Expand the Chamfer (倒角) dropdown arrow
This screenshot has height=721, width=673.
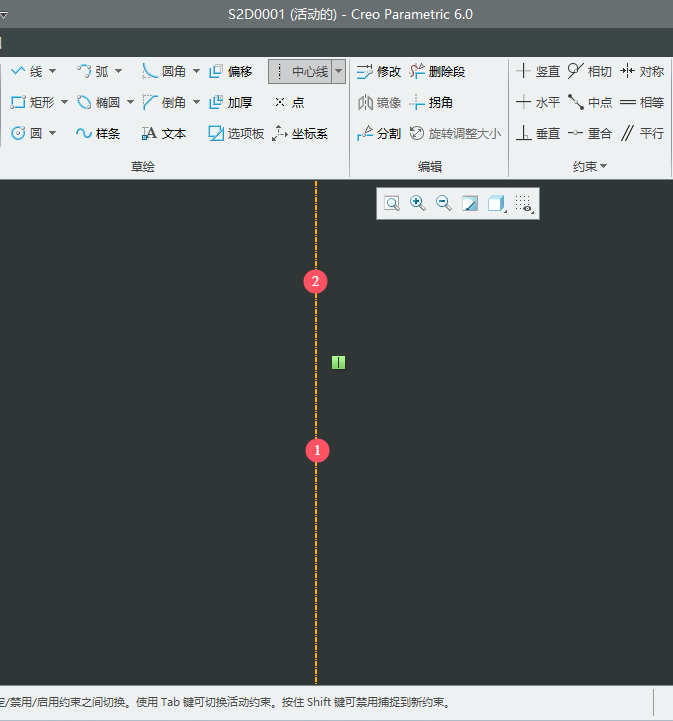(x=196, y=102)
